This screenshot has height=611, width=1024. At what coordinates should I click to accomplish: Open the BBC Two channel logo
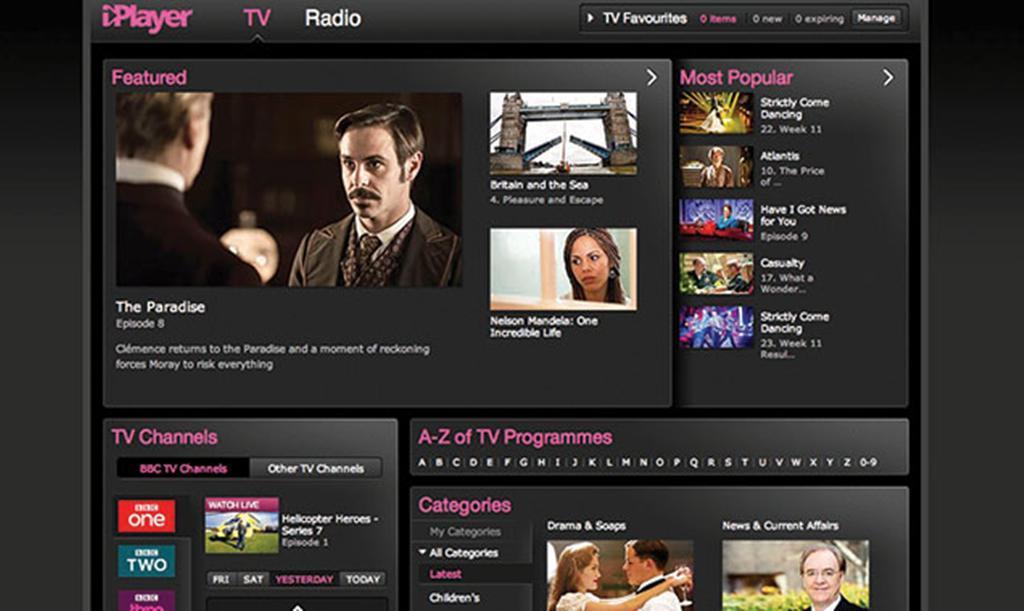146,561
